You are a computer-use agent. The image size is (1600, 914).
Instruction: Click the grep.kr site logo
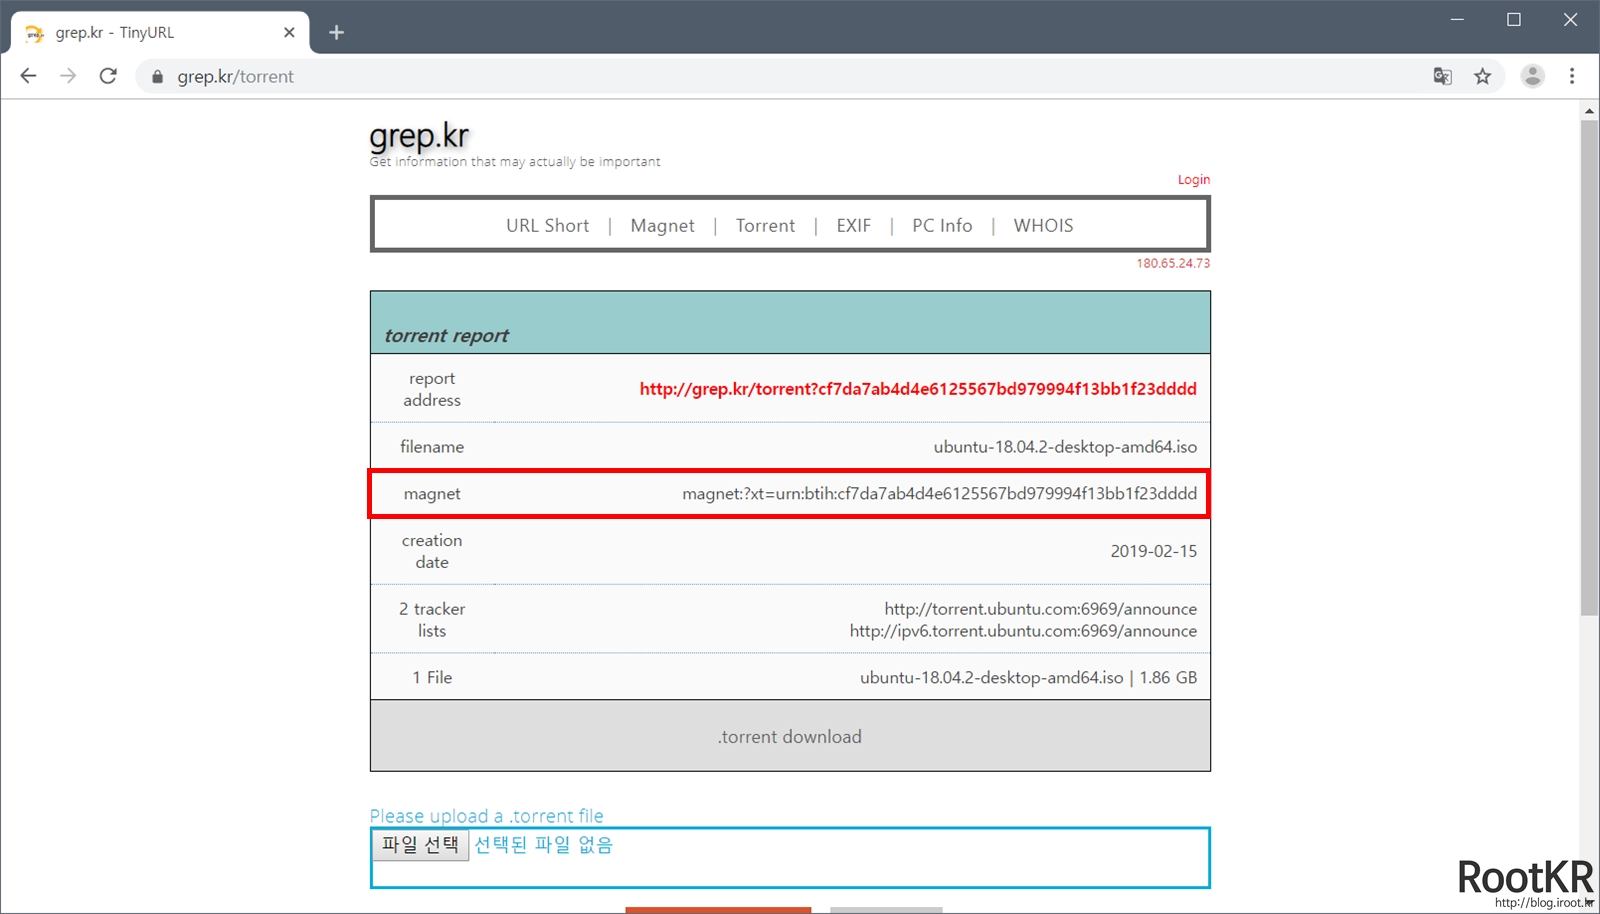[x=419, y=135]
